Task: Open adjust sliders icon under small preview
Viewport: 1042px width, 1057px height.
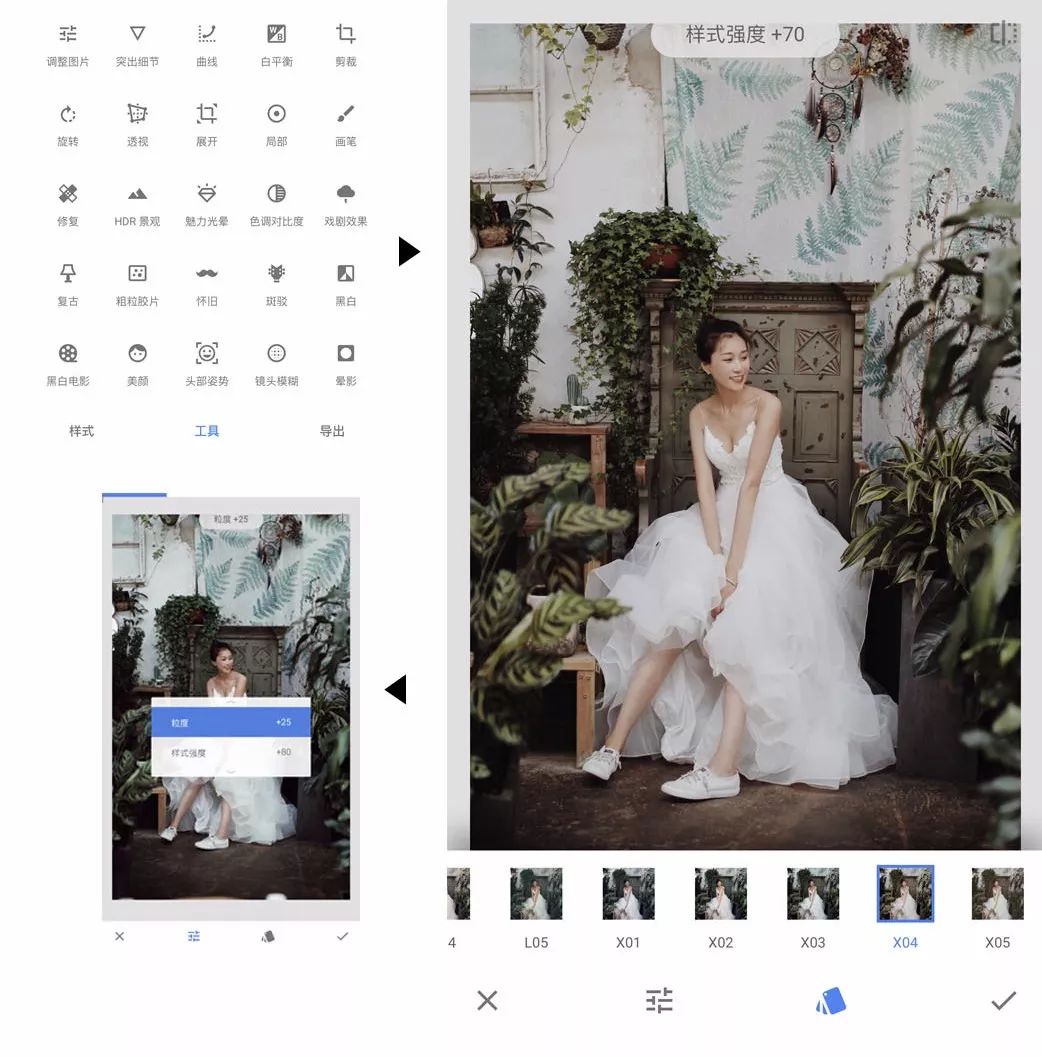Action: pos(194,936)
